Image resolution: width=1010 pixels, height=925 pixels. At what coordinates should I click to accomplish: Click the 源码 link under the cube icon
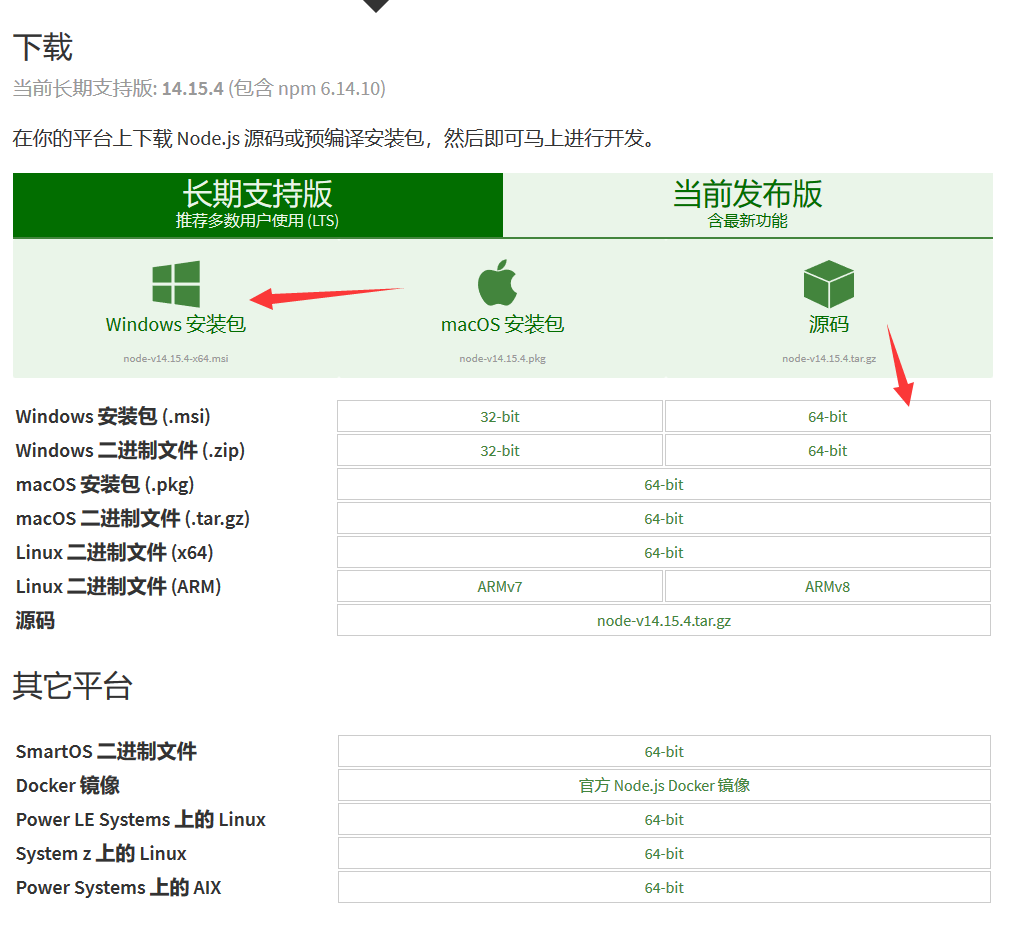[x=829, y=324]
